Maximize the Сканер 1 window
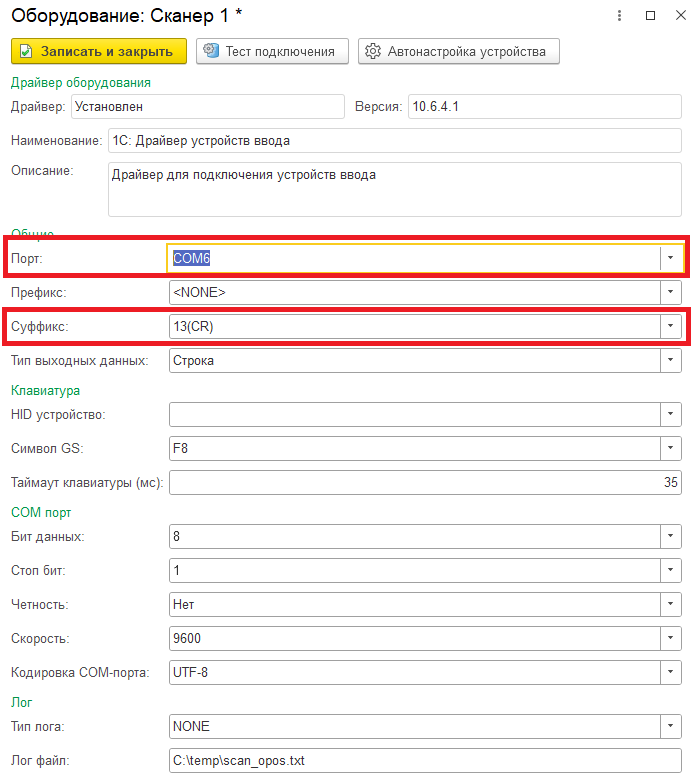The image size is (698, 783). 650,15
